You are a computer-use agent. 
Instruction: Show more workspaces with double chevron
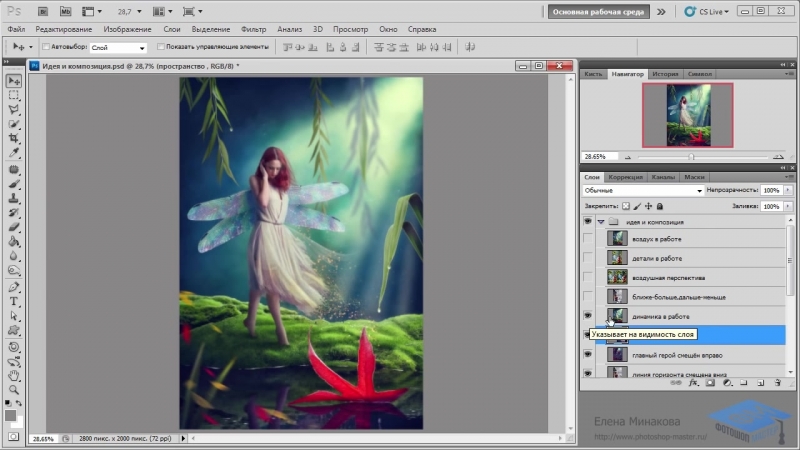661,12
